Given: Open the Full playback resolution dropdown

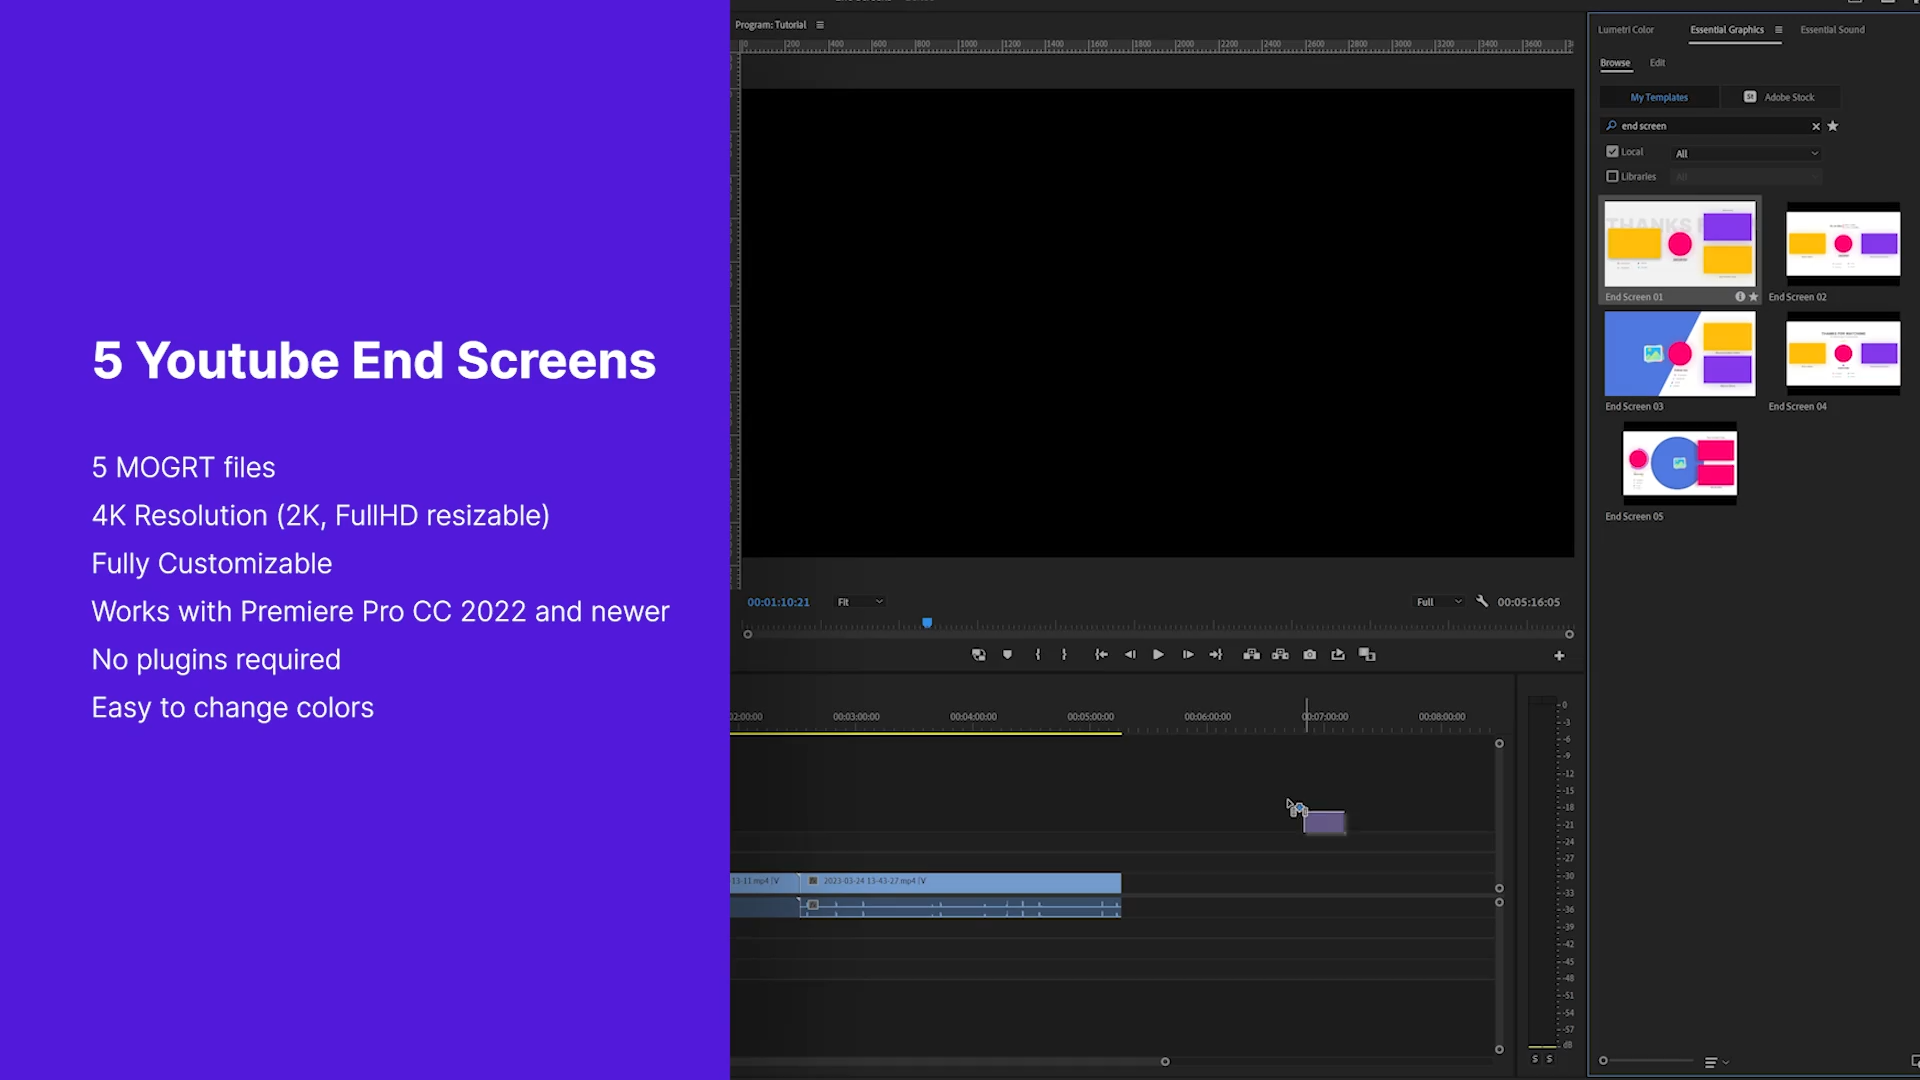Looking at the screenshot, I should [1437, 602].
